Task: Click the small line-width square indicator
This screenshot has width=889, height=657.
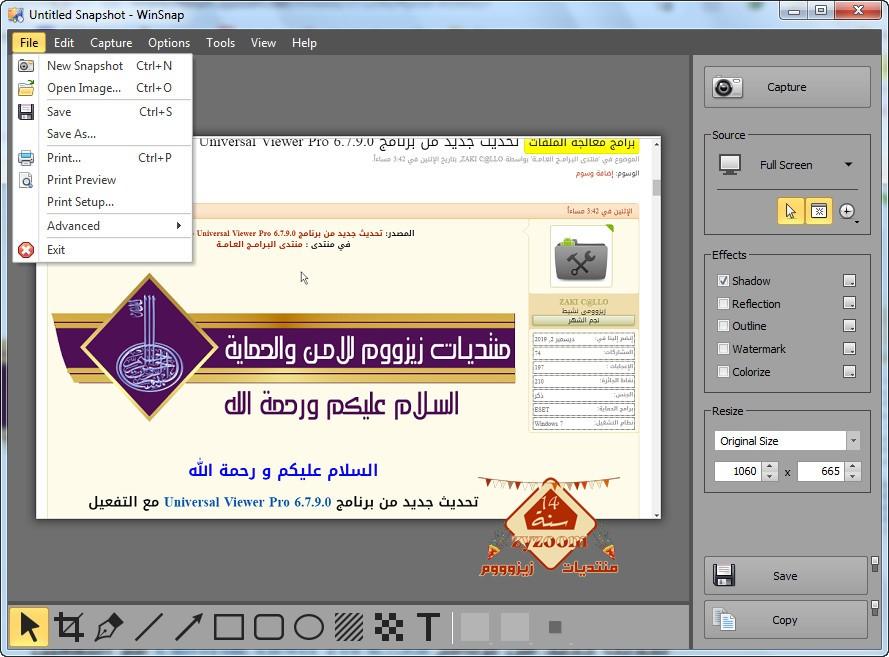Action: 555,627
